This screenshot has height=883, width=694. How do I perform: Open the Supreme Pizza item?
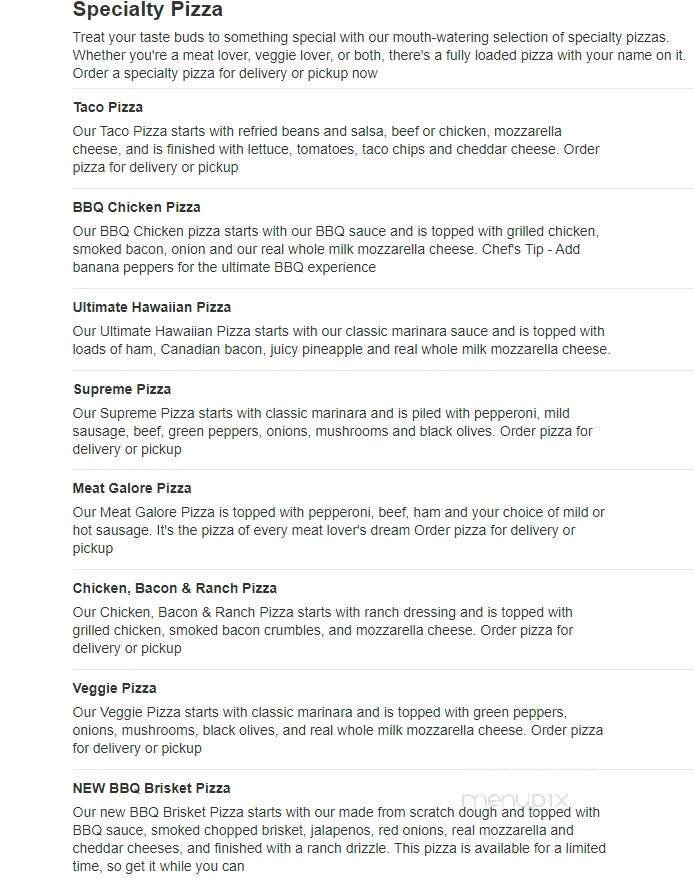pyautogui.click(x=122, y=389)
